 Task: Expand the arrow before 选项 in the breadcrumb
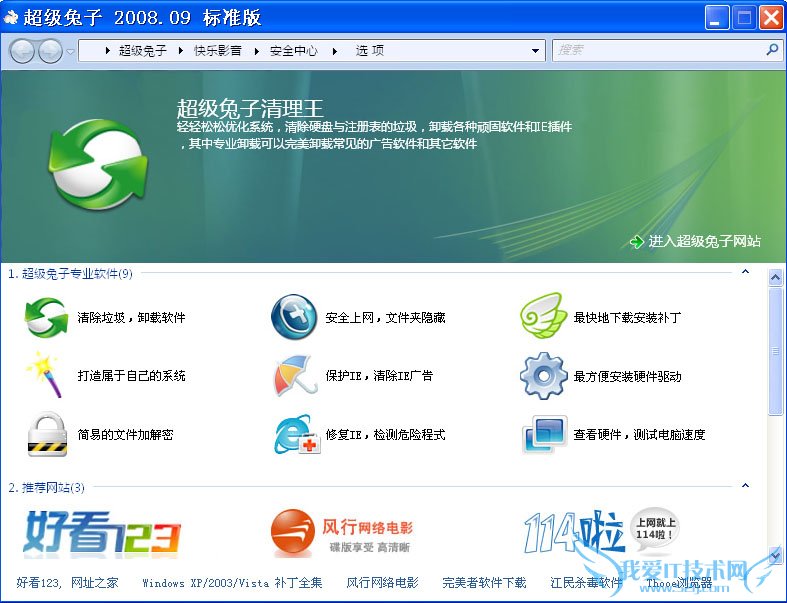coord(335,51)
